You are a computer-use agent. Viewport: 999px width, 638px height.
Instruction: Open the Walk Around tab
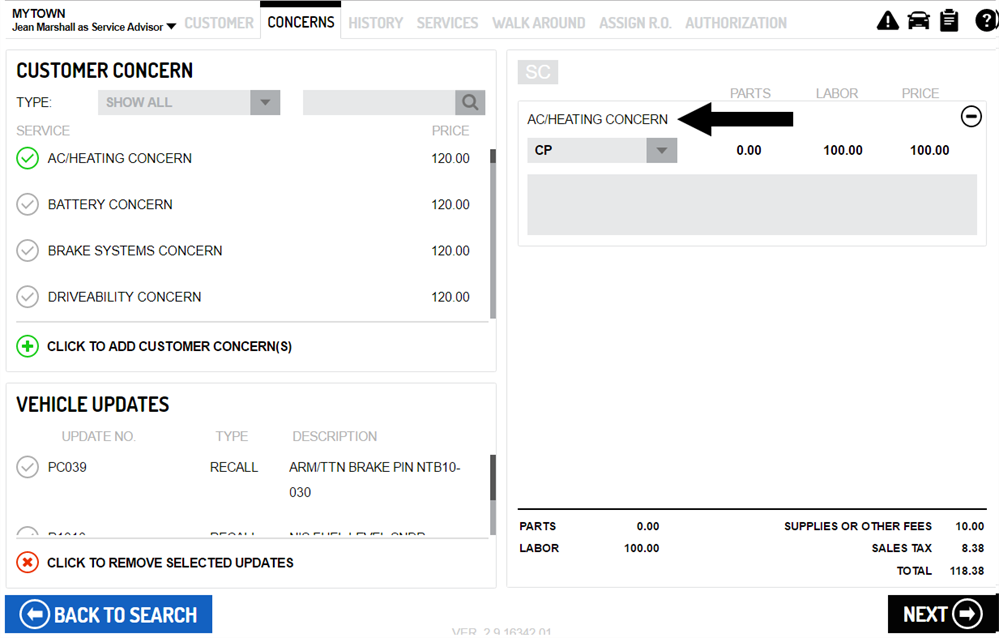(x=538, y=22)
